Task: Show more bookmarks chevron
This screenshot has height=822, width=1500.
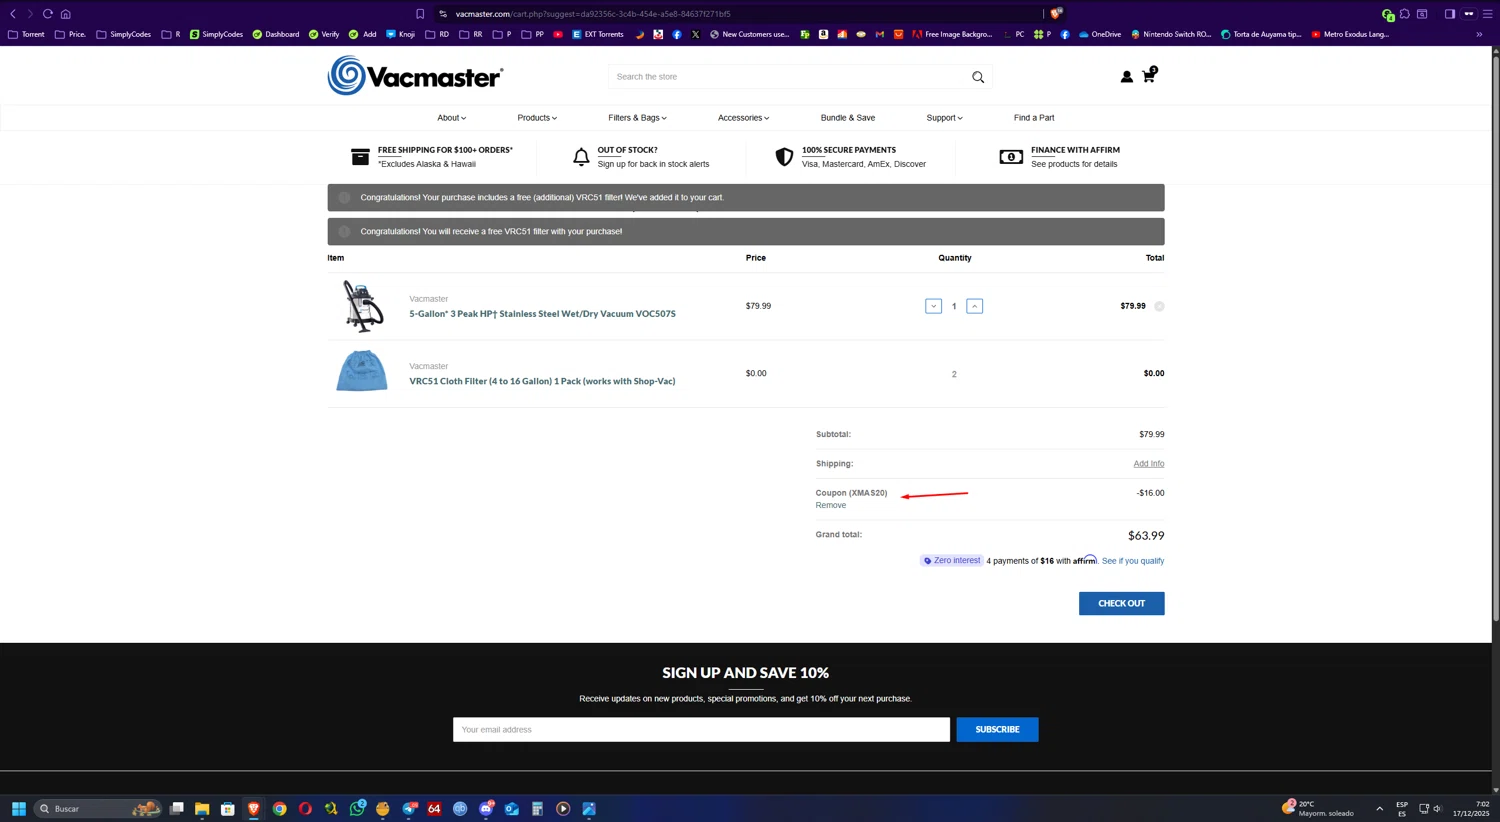Action: pos(1479,34)
